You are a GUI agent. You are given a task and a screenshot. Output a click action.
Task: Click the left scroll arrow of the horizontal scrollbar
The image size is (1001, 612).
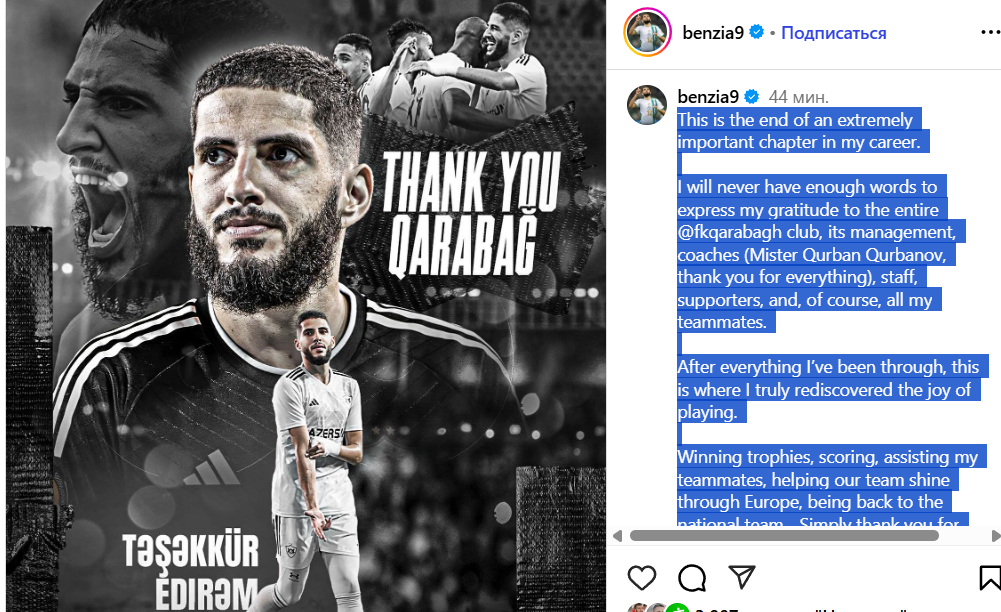617,536
